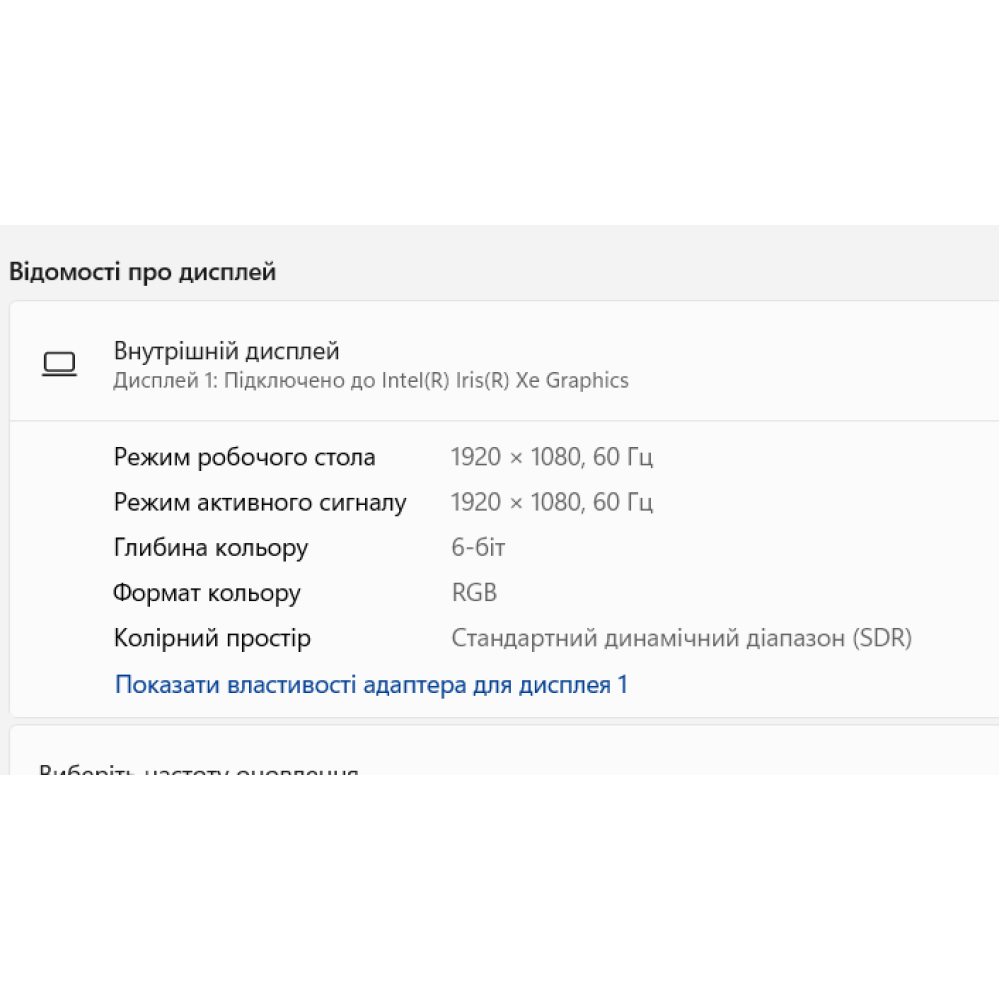Select the RGB color format value
This screenshot has width=1000, height=1000.
[x=474, y=593]
